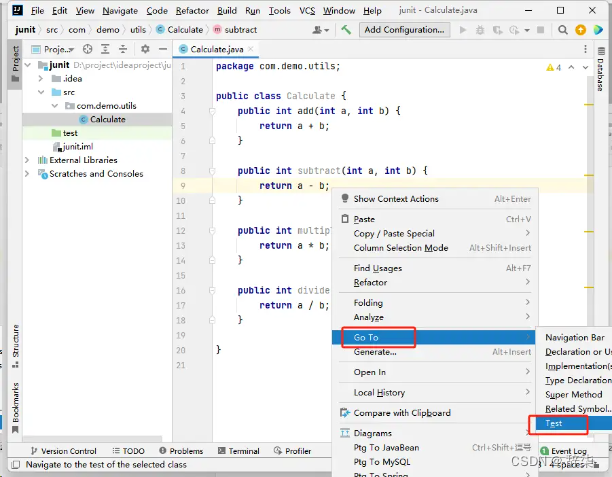Click the orange IDE update icon
The height and width of the screenshot is (477, 612).
[x=580, y=30]
